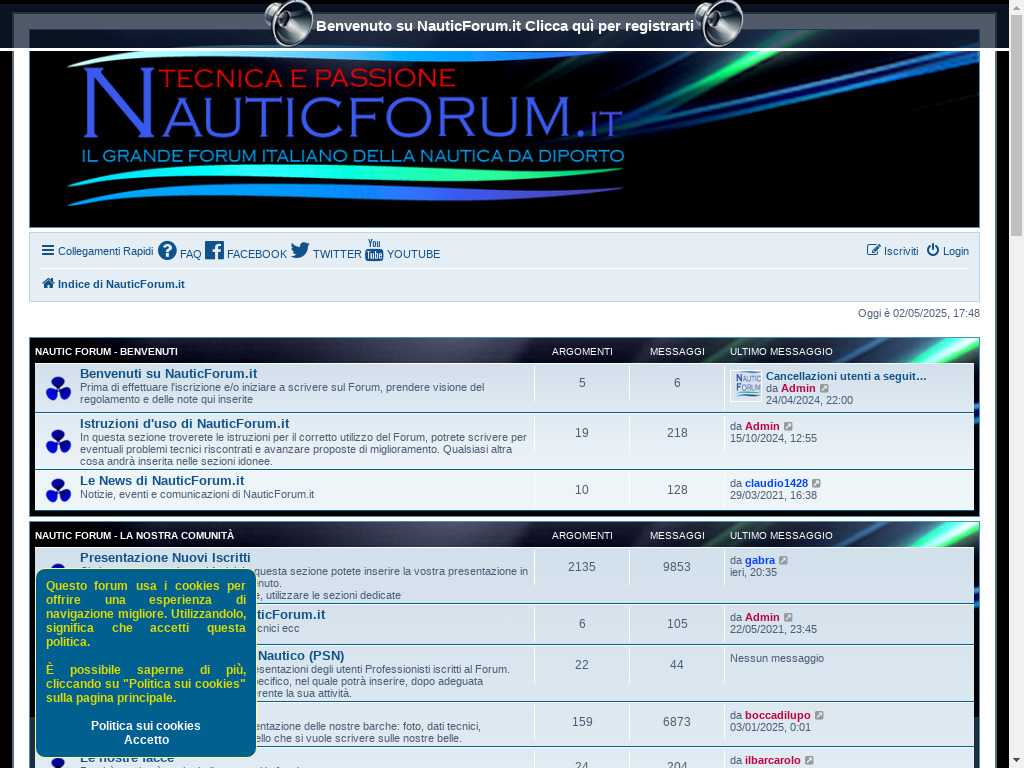Click Politica sui cookies in cookie notice
Image resolution: width=1024 pixels, height=768 pixels.
tap(146, 726)
